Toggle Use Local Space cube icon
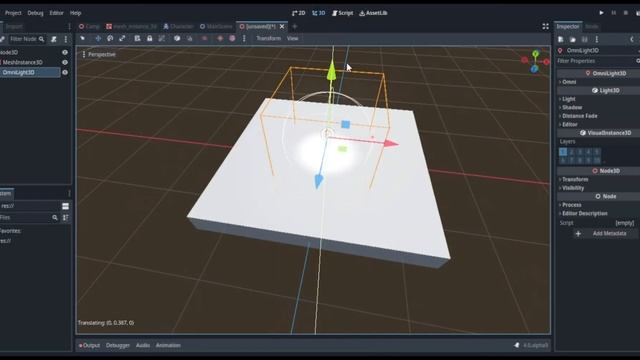The height and width of the screenshot is (360, 640). pyautogui.click(x=177, y=38)
